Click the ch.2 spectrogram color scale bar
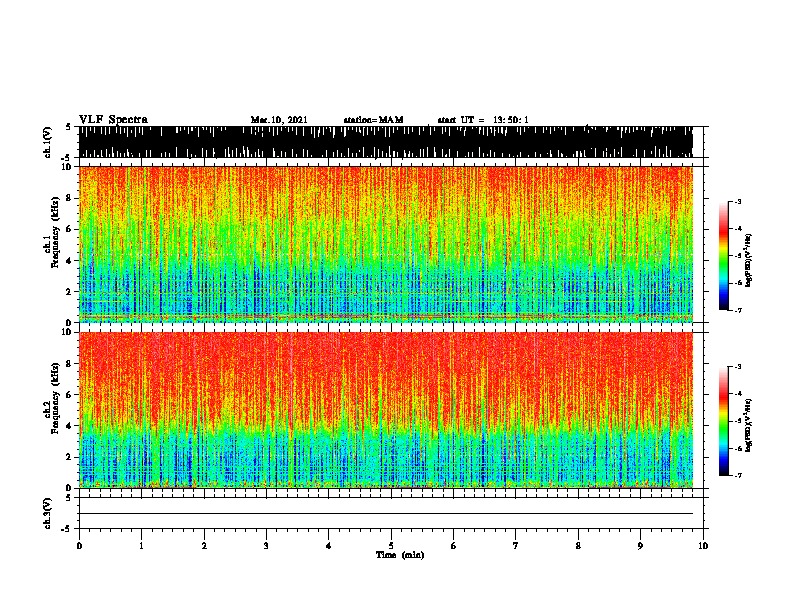 pyautogui.click(x=724, y=421)
